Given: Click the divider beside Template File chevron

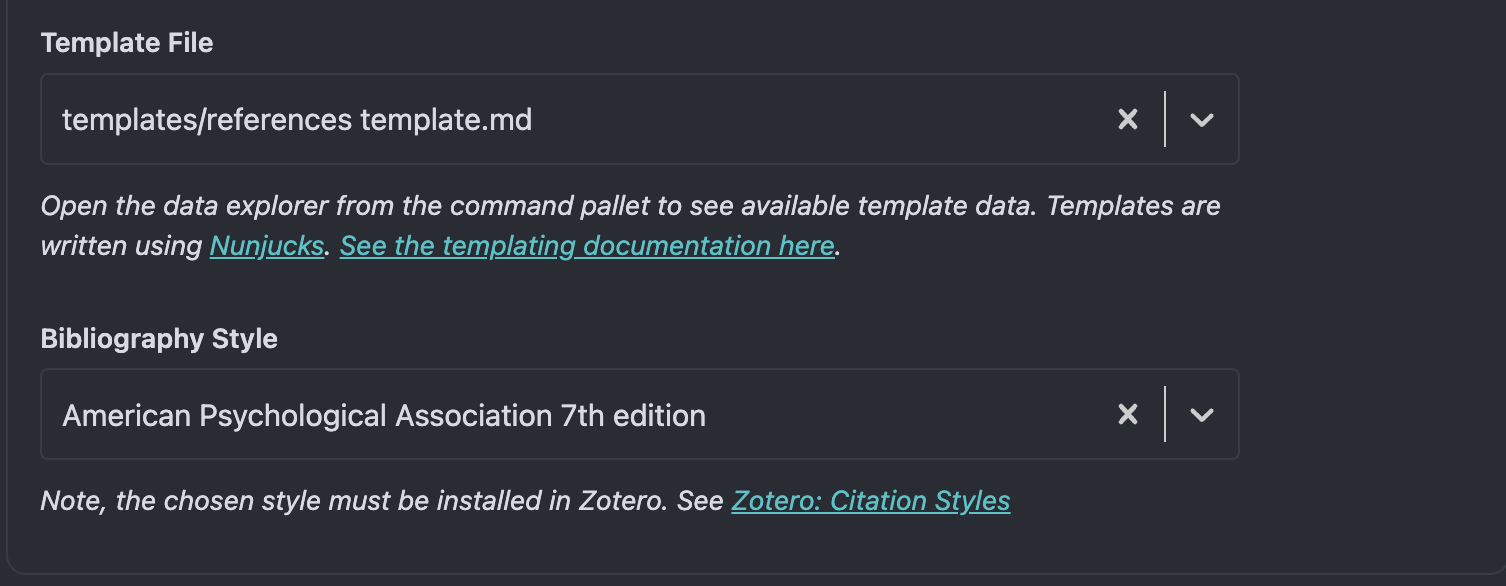Looking at the screenshot, I should coord(1165,119).
